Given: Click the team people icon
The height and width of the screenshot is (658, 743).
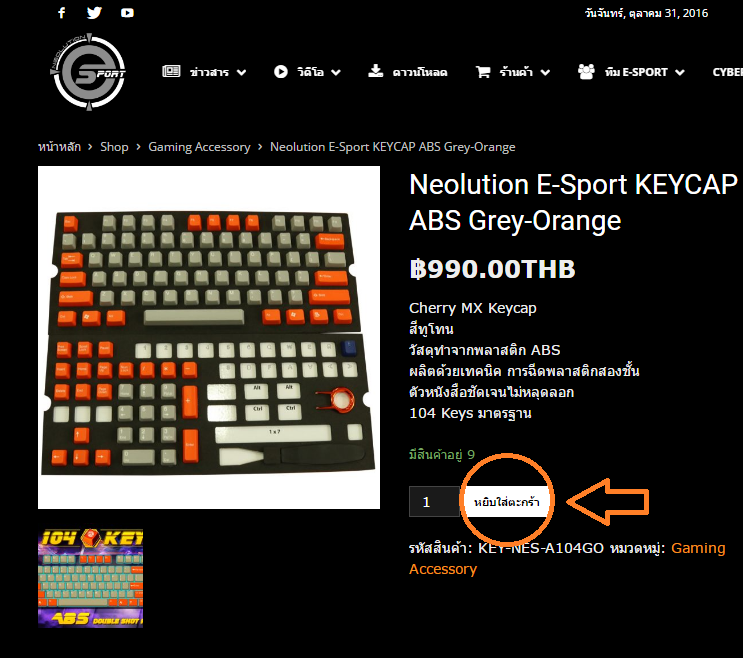Looking at the screenshot, I should click(586, 72).
